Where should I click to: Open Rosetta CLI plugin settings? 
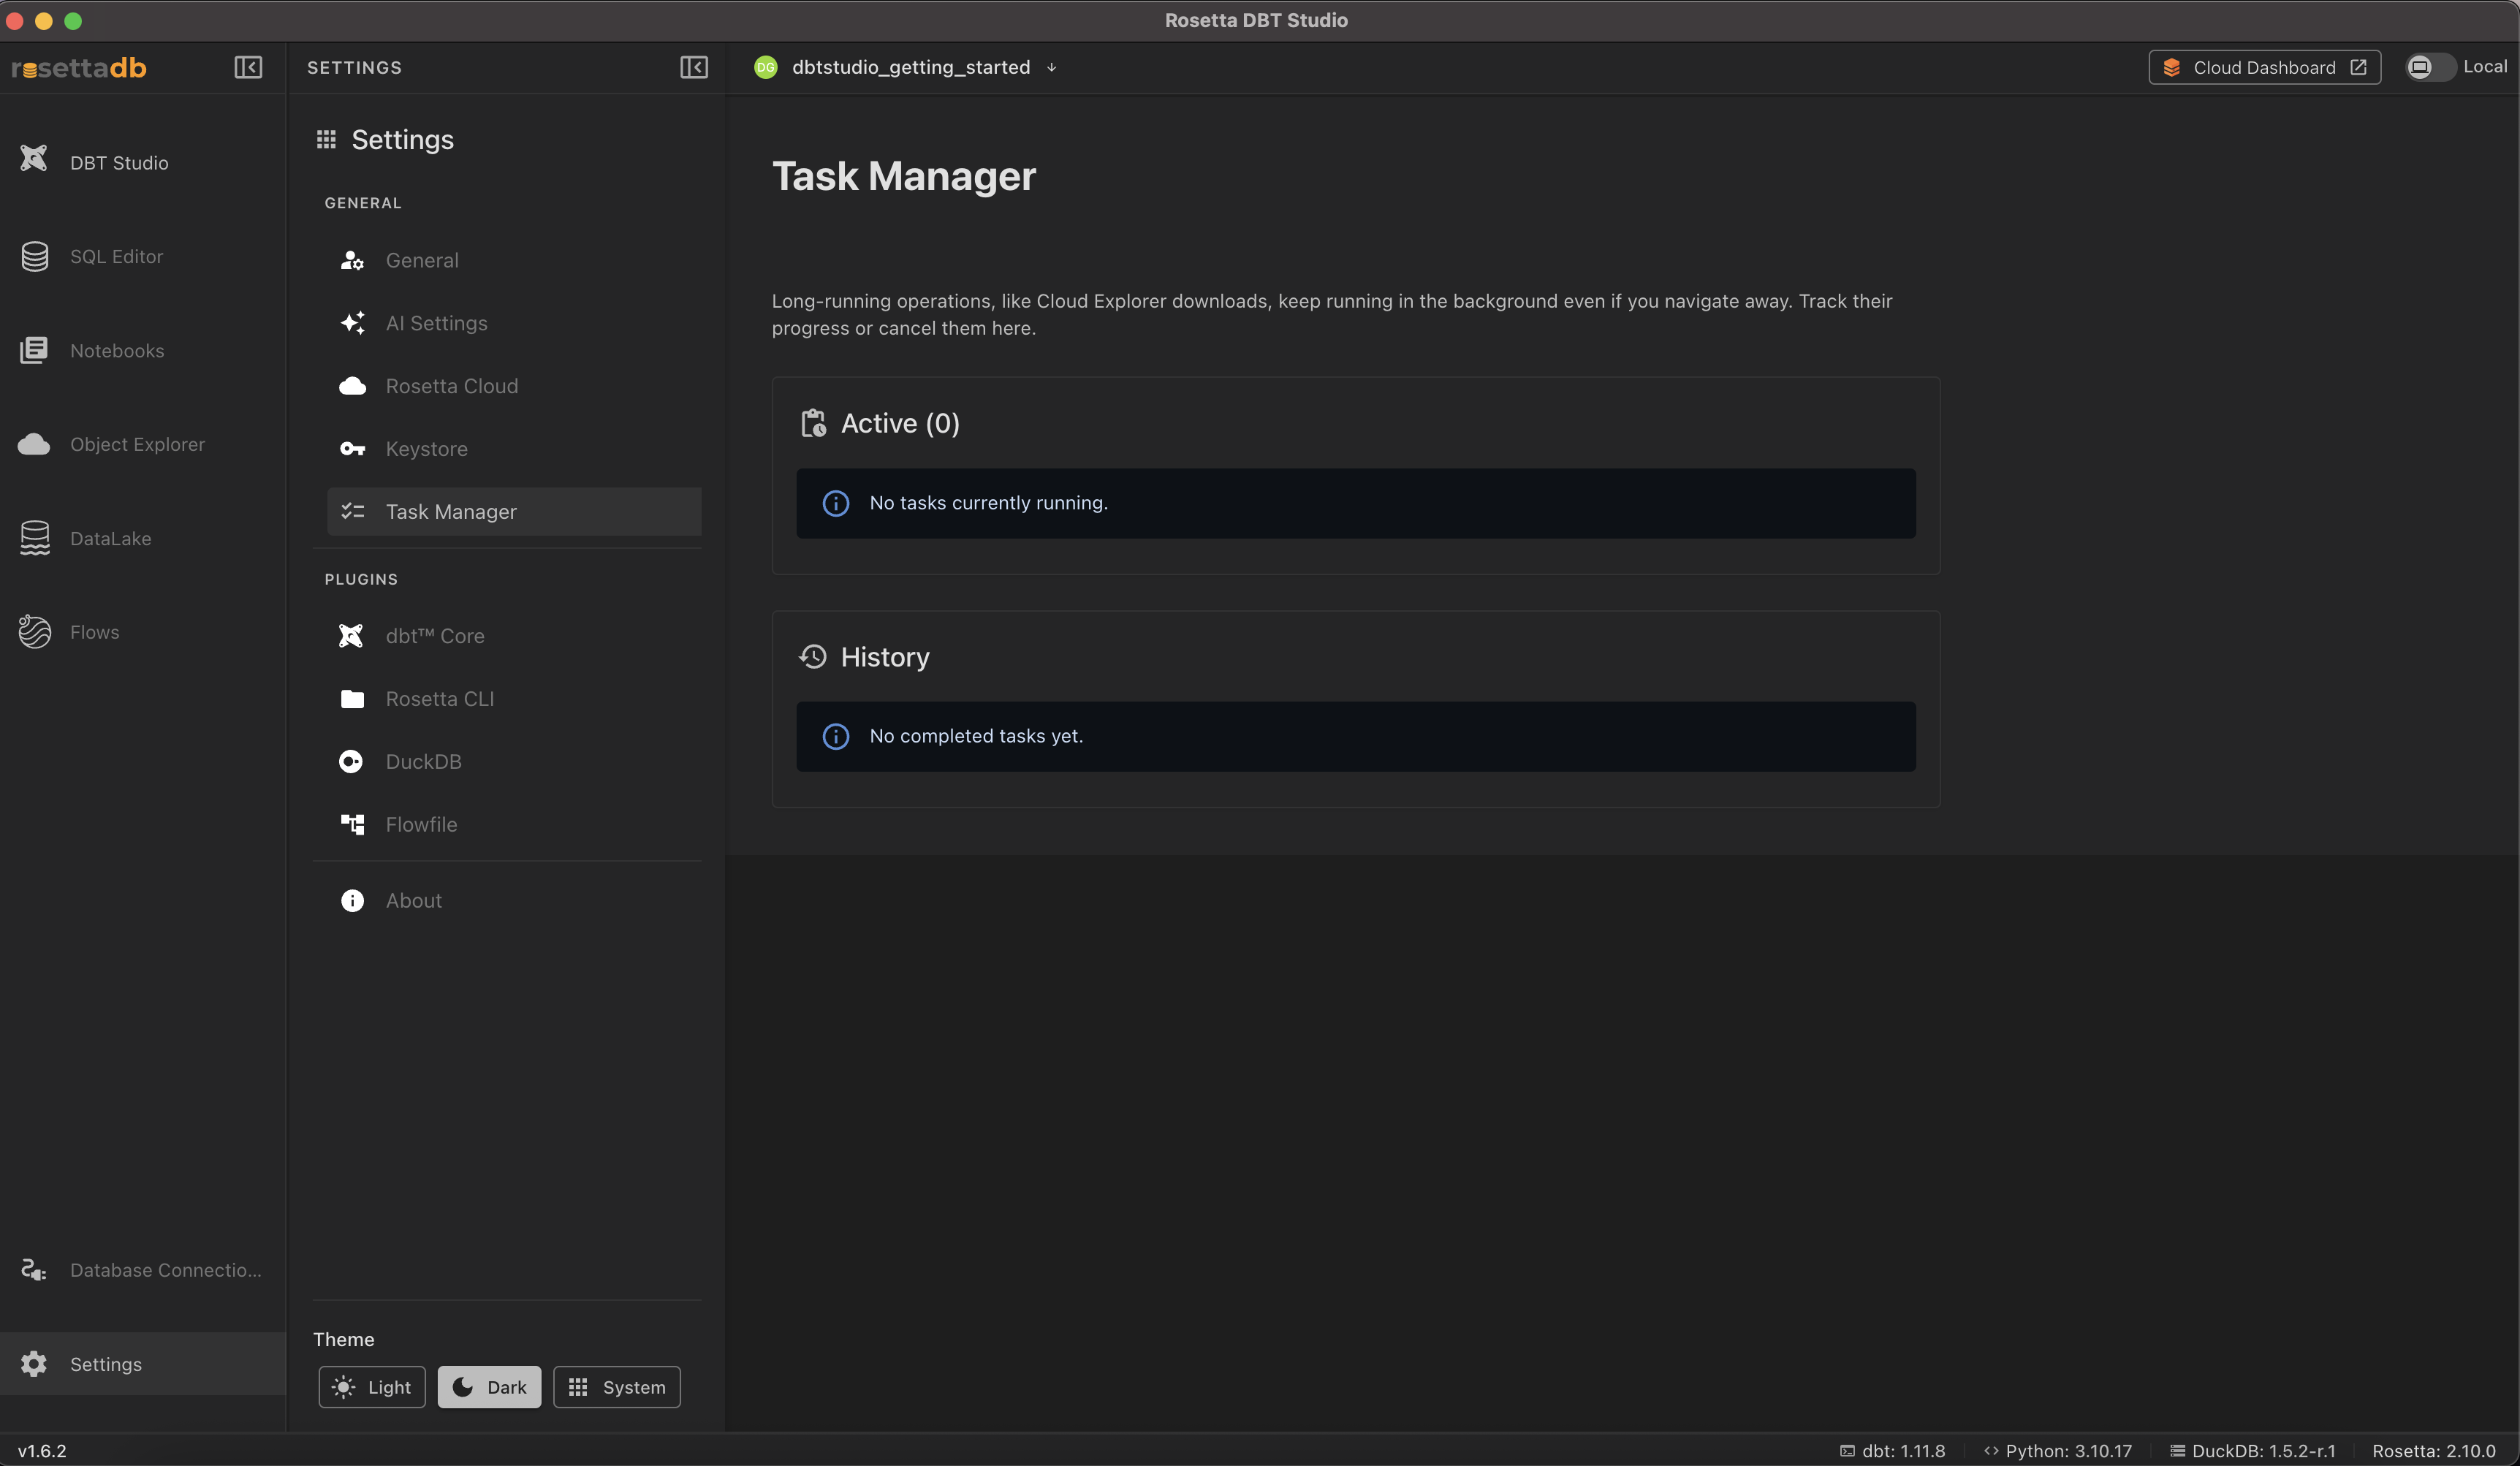[514, 699]
